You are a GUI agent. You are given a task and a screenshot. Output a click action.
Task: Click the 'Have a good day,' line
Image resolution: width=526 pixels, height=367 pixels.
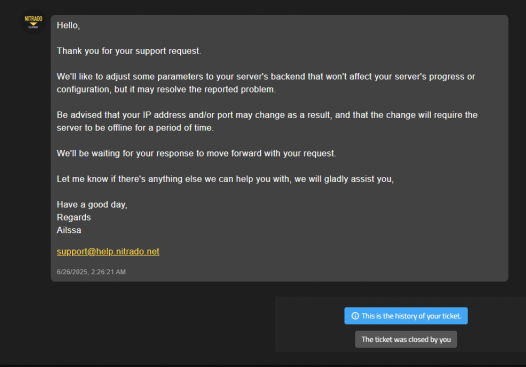[92, 205]
